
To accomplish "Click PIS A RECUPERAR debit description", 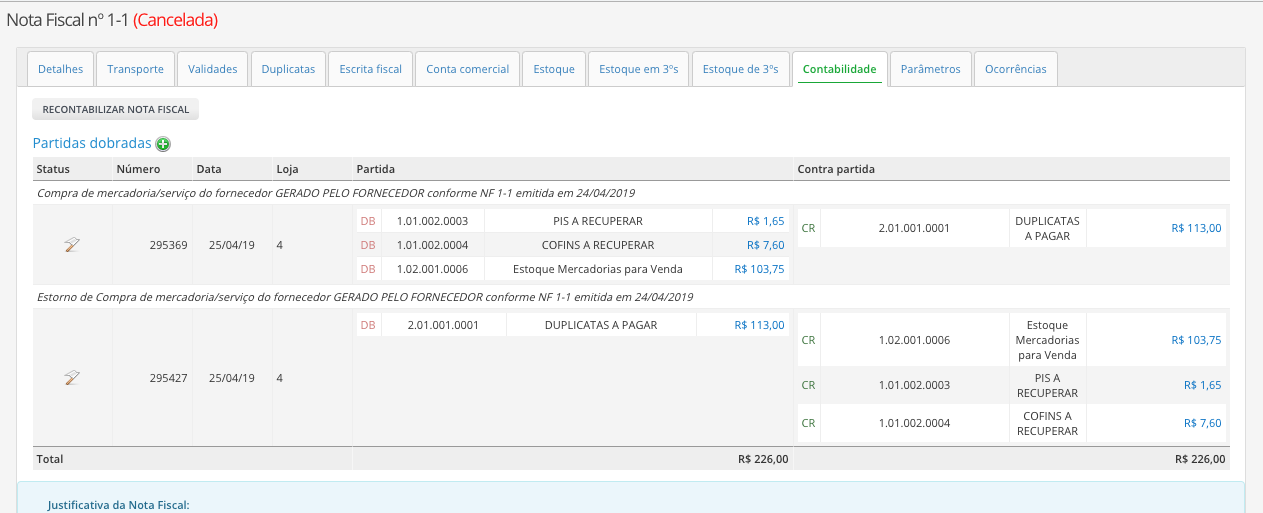I will tap(598, 221).
